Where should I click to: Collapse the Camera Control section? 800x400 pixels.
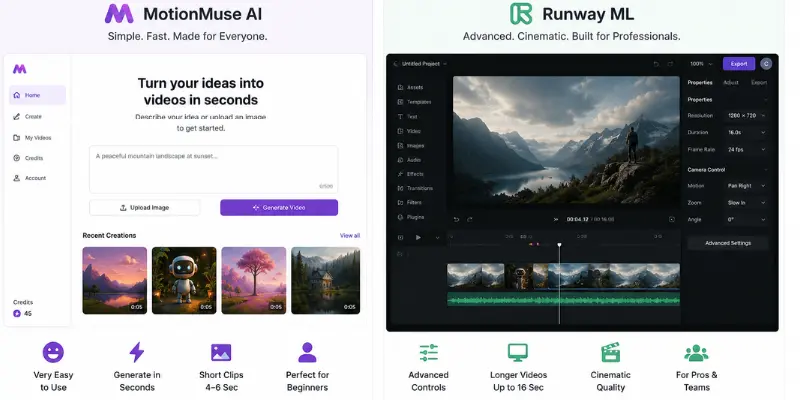pos(765,169)
